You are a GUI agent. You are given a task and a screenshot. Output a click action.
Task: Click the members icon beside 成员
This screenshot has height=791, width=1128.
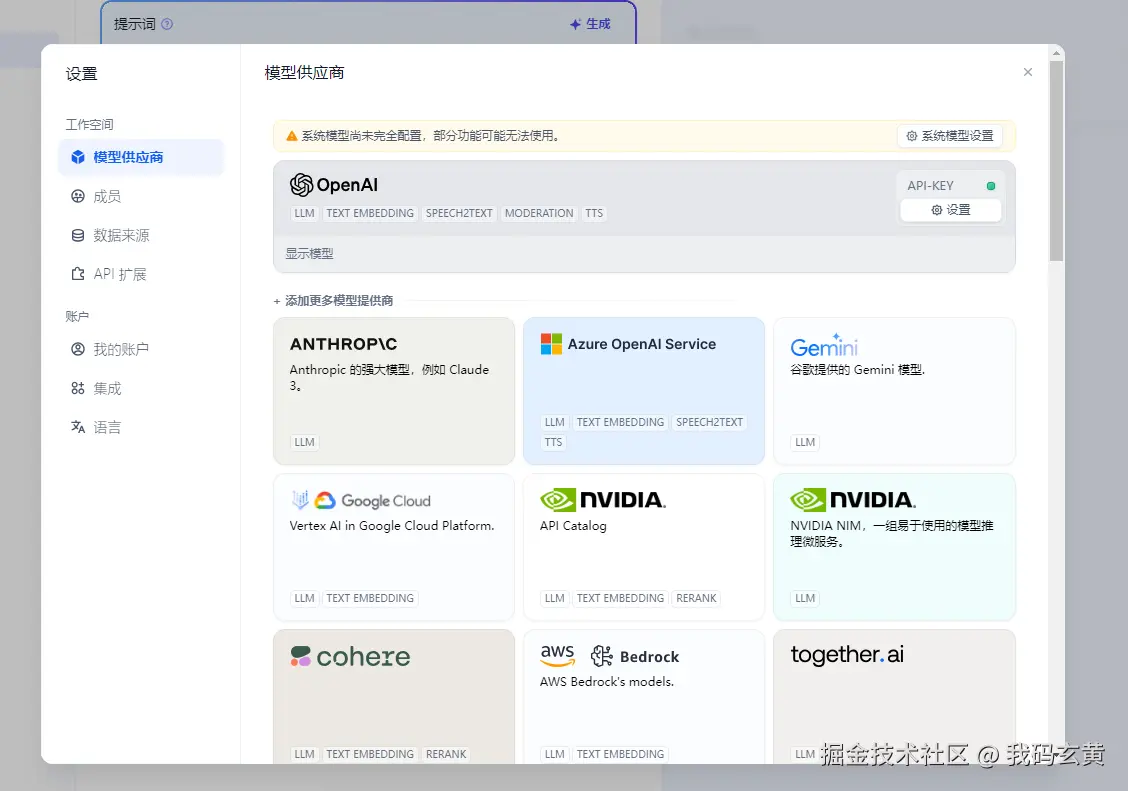[x=78, y=196]
